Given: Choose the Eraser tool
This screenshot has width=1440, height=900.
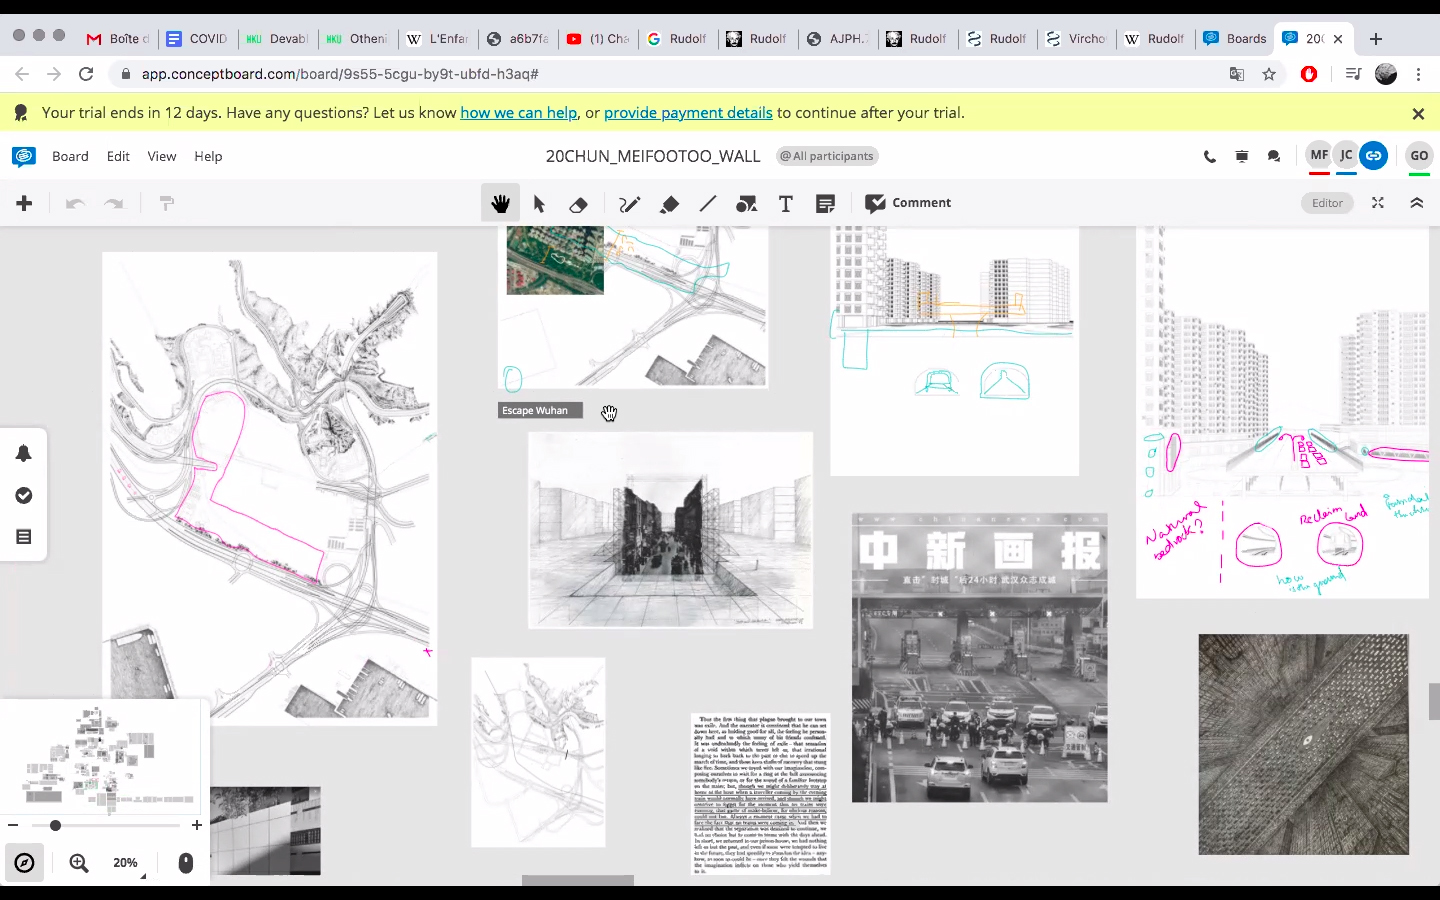Looking at the screenshot, I should [x=578, y=204].
